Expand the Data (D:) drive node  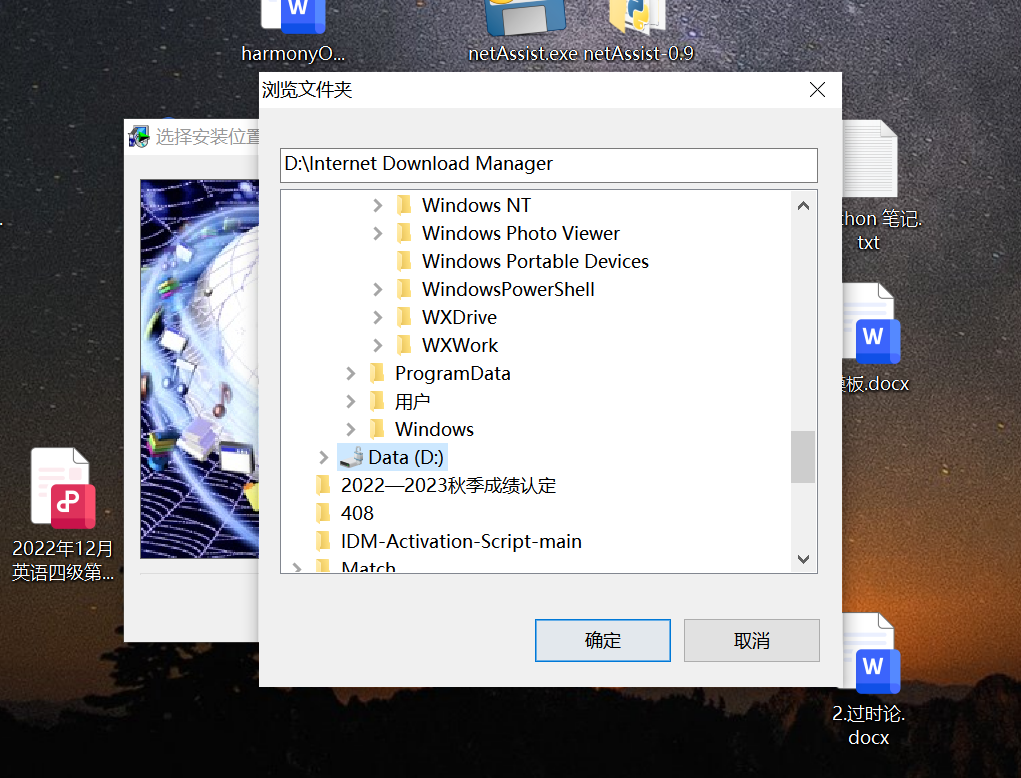tap(324, 458)
